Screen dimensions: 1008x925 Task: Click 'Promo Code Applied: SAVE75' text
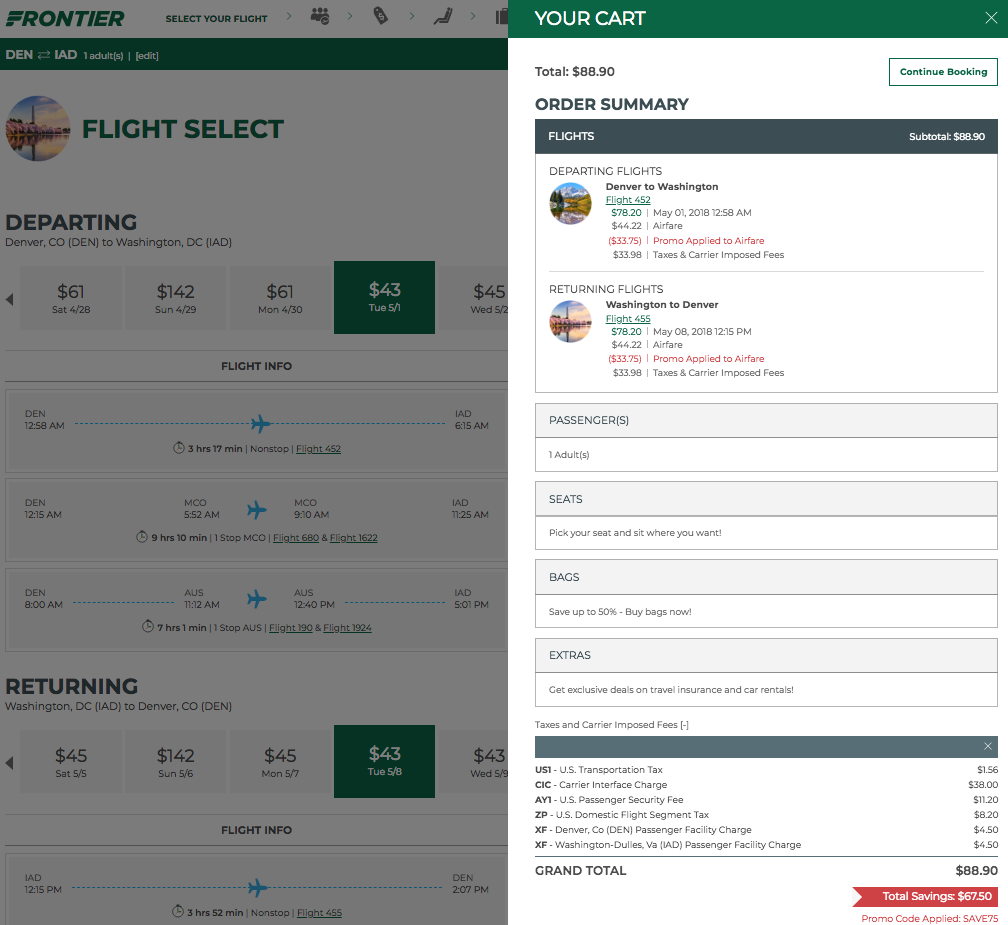(930, 919)
